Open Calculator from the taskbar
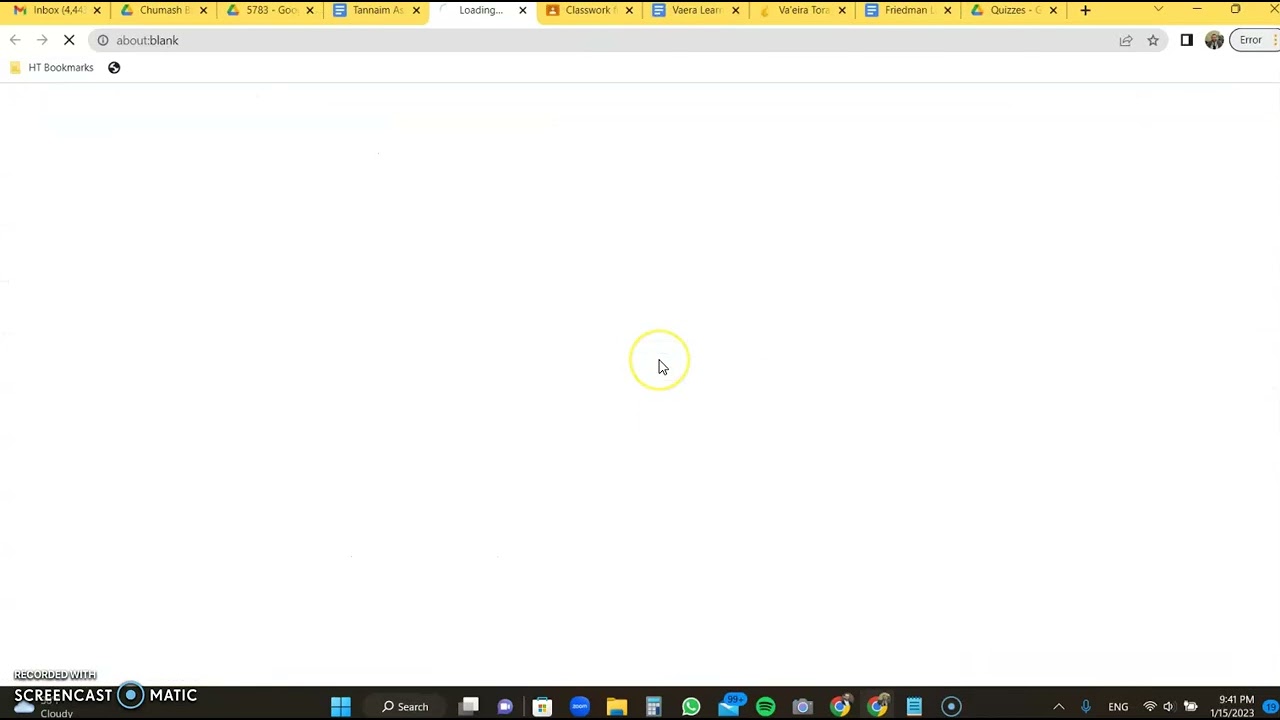The height and width of the screenshot is (720, 1280). (654, 707)
